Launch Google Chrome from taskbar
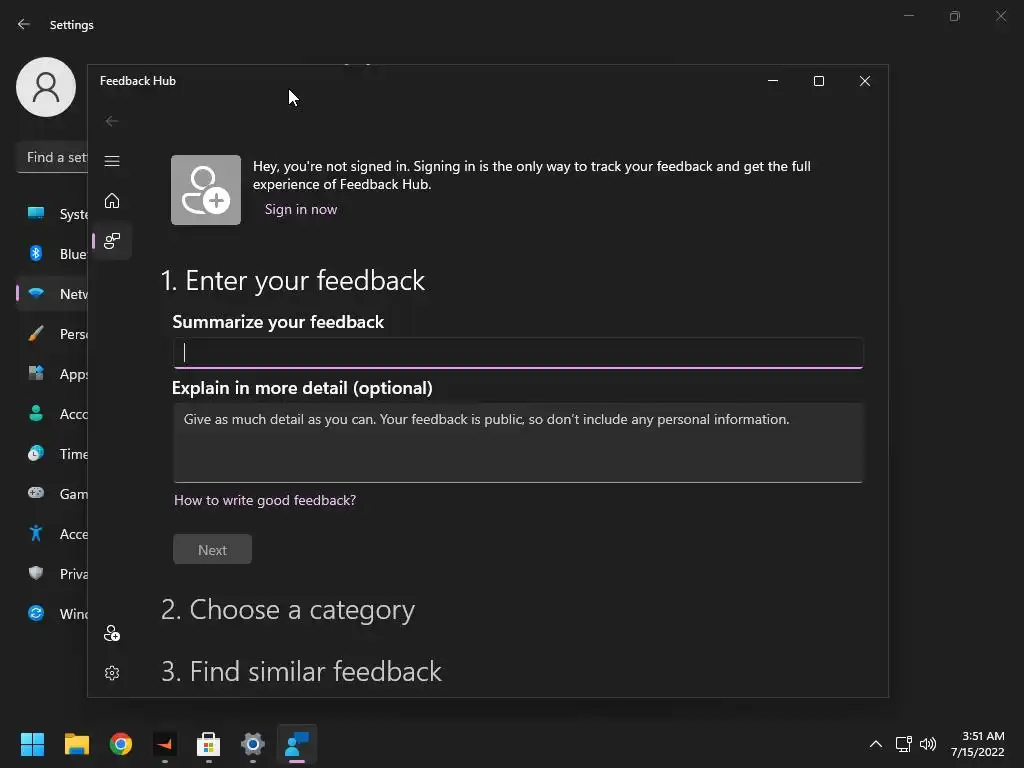The image size is (1024, 768). click(121, 744)
